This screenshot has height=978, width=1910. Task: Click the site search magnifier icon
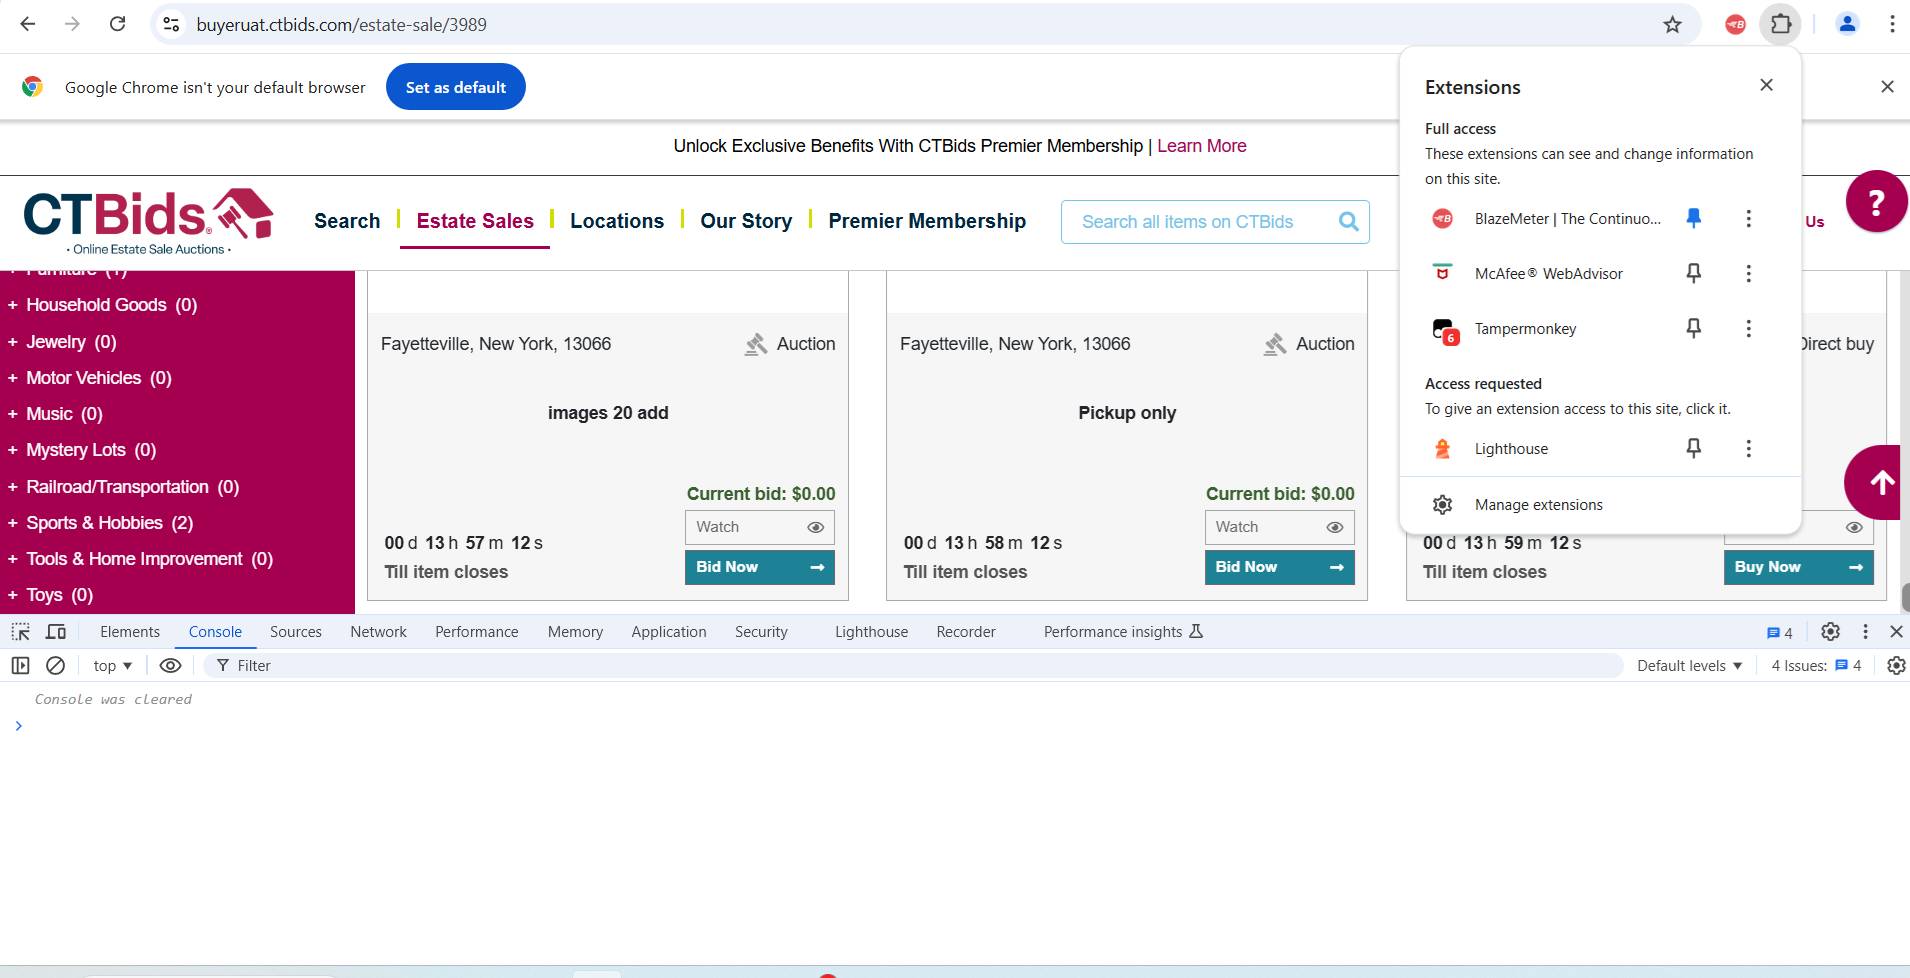(1348, 222)
